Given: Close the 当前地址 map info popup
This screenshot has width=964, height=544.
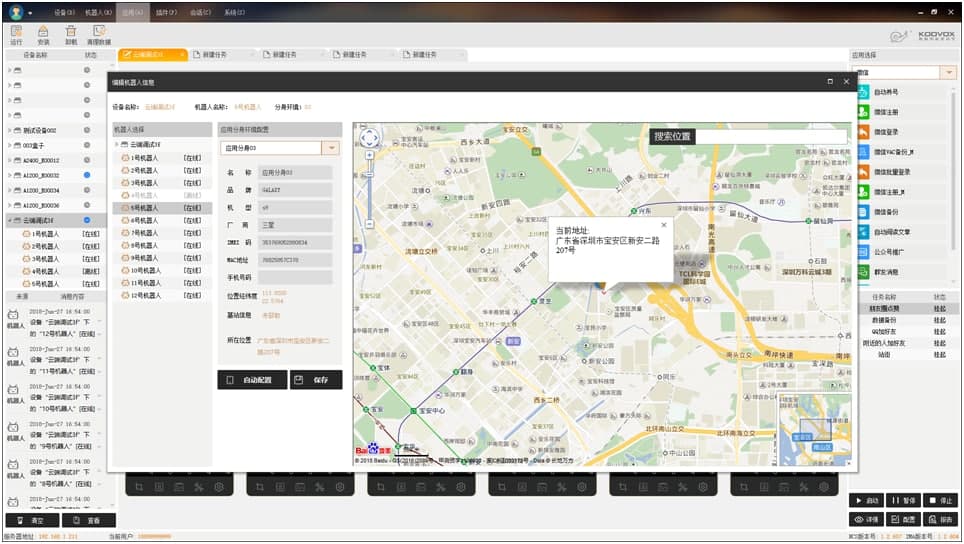Looking at the screenshot, I should (x=663, y=225).
